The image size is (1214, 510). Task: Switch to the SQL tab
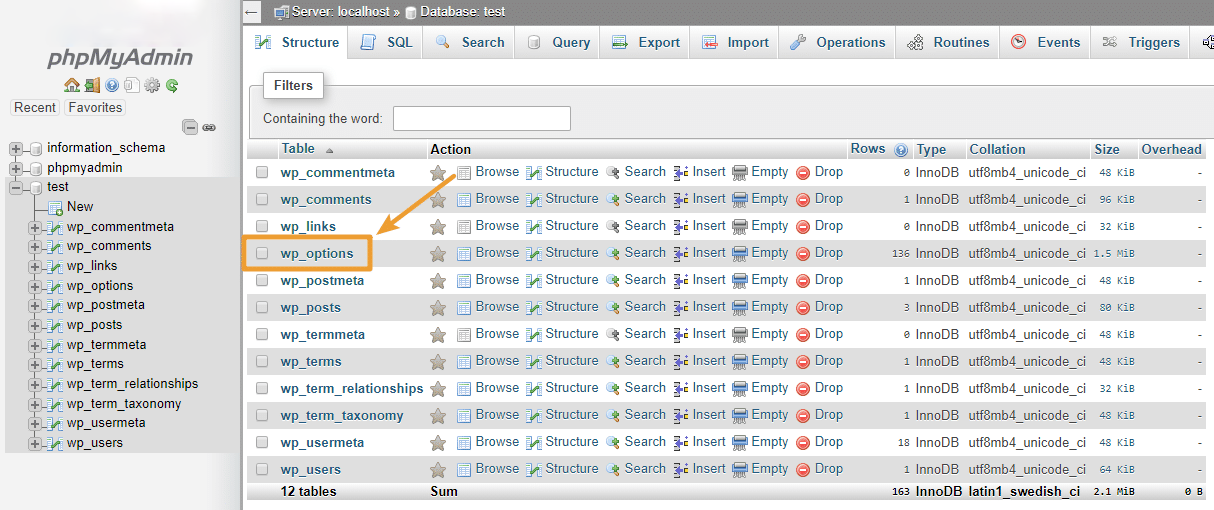point(386,43)
